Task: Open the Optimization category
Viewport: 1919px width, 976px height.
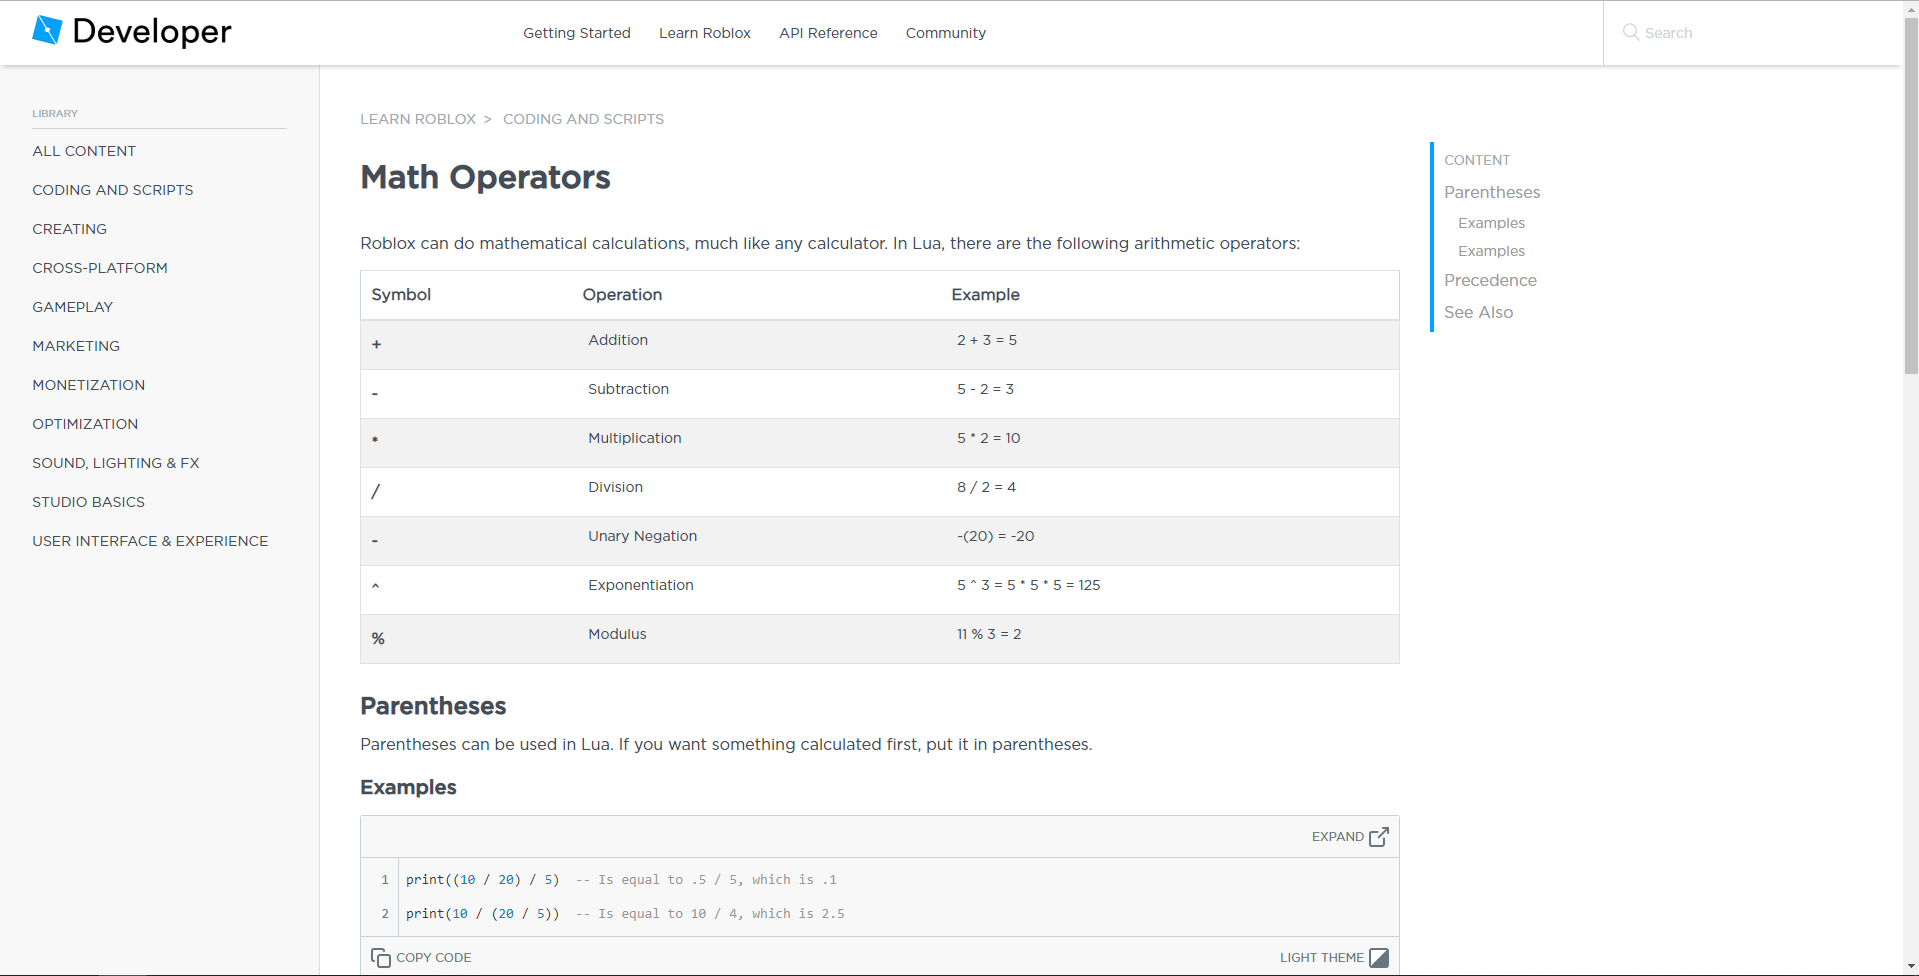Action: coord(85,424)
